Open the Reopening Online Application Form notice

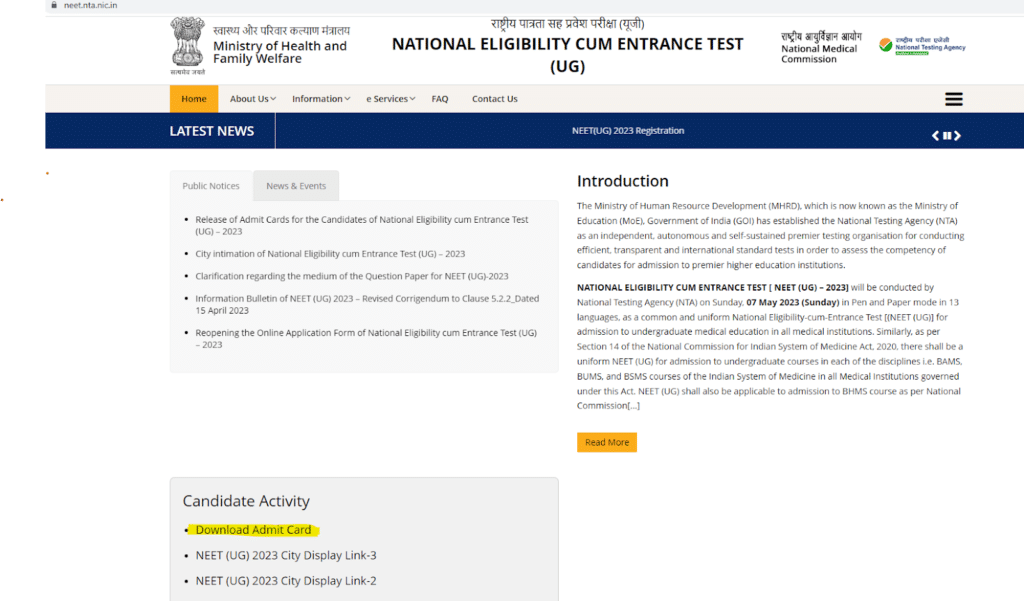click(366, 338)
